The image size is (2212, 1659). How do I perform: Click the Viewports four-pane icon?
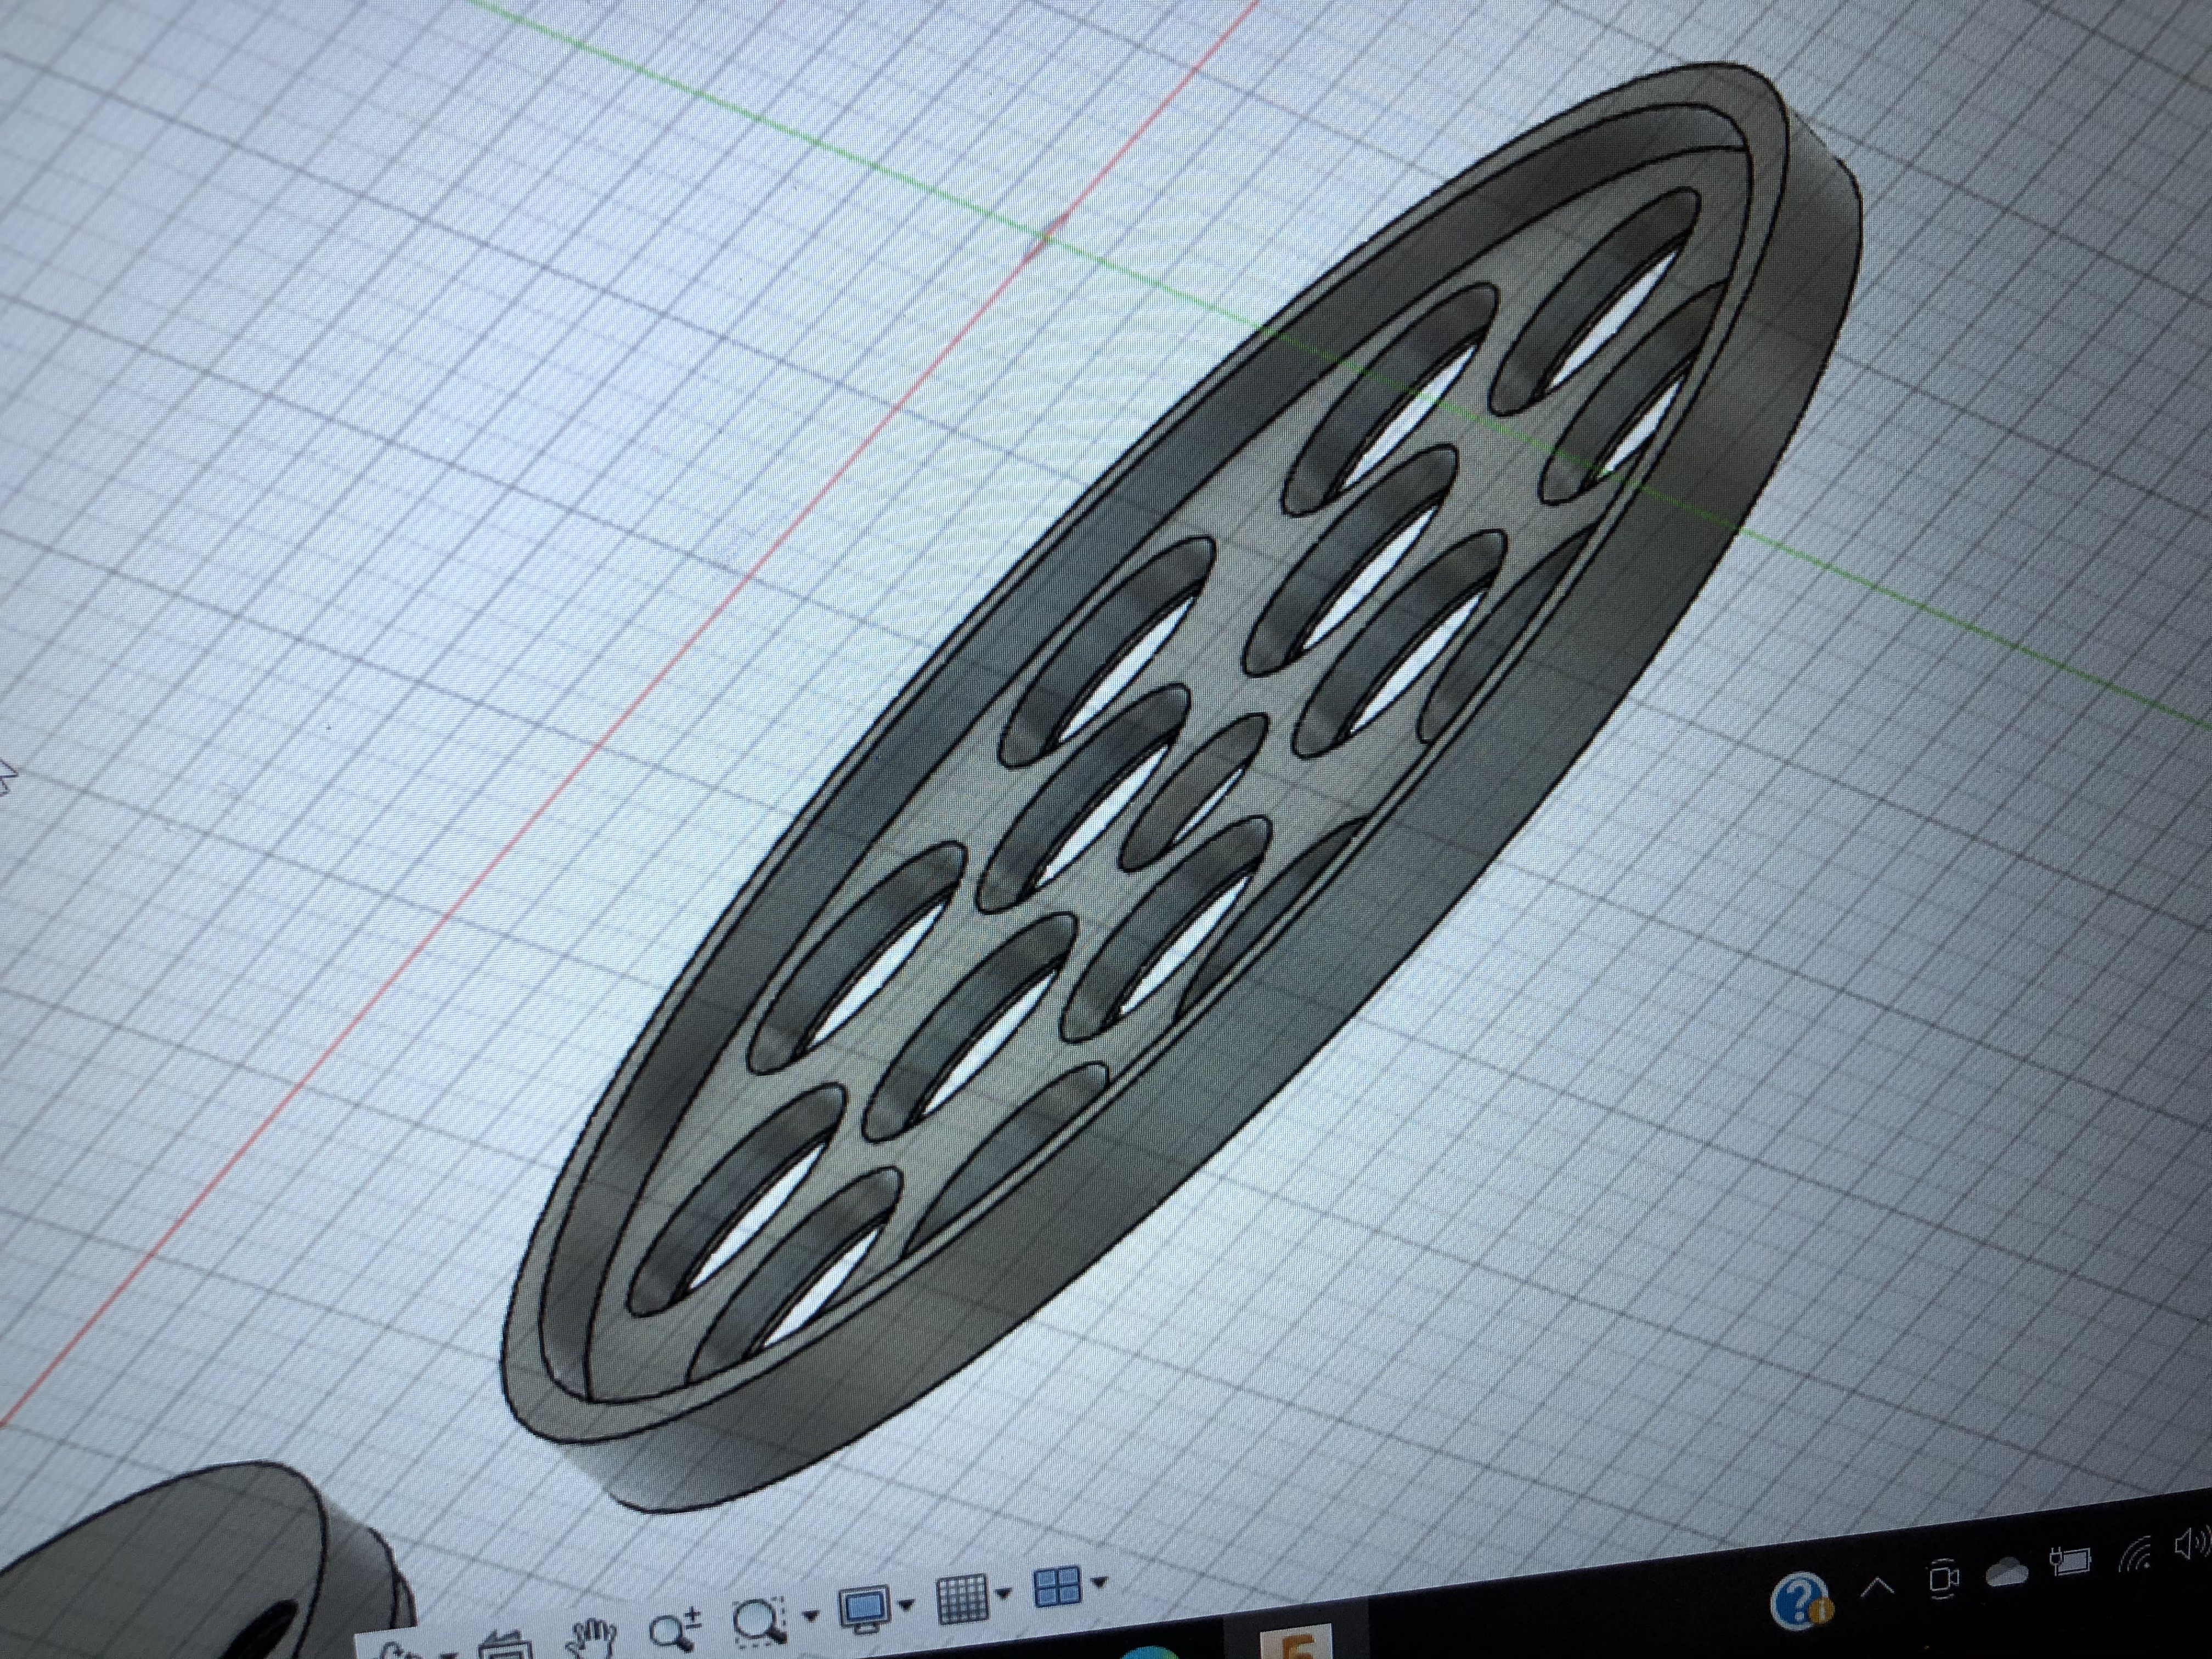coord(1057,1587)
